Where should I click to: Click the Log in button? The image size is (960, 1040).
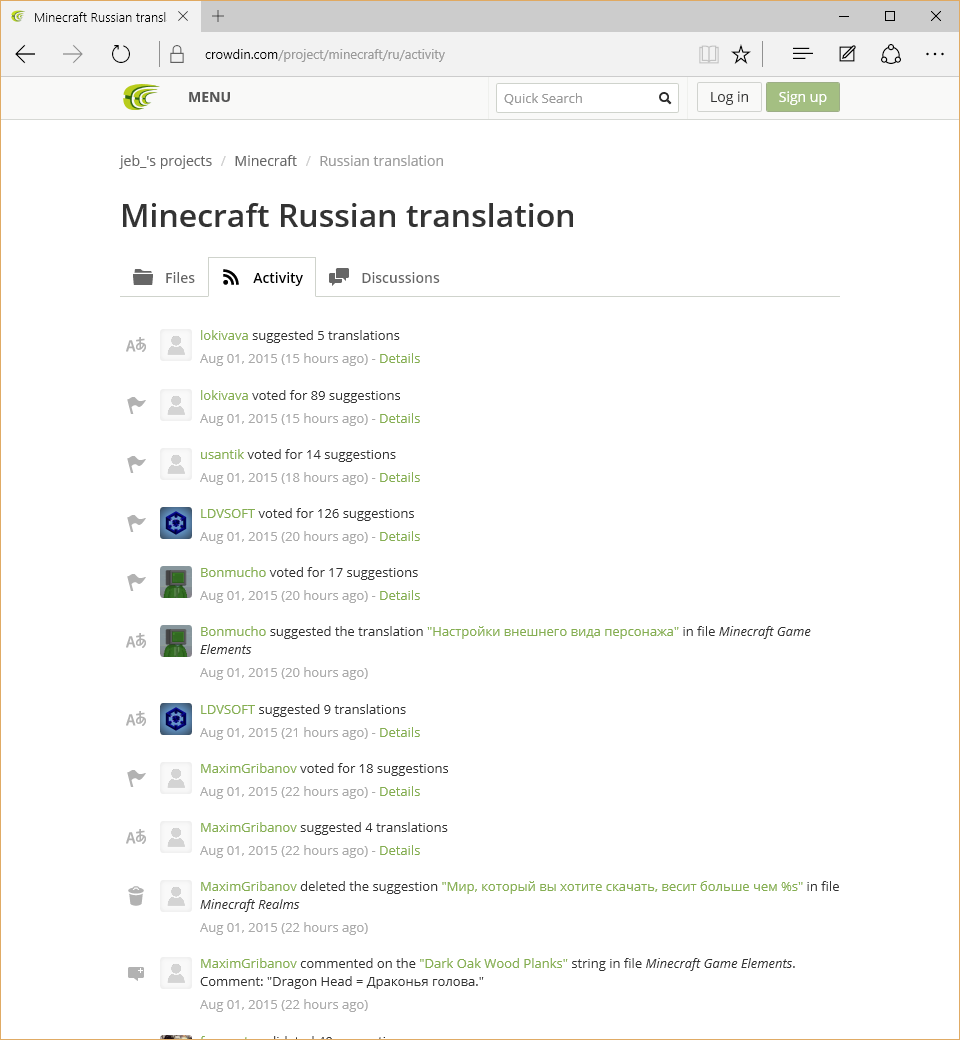click(x=729, y=97)
